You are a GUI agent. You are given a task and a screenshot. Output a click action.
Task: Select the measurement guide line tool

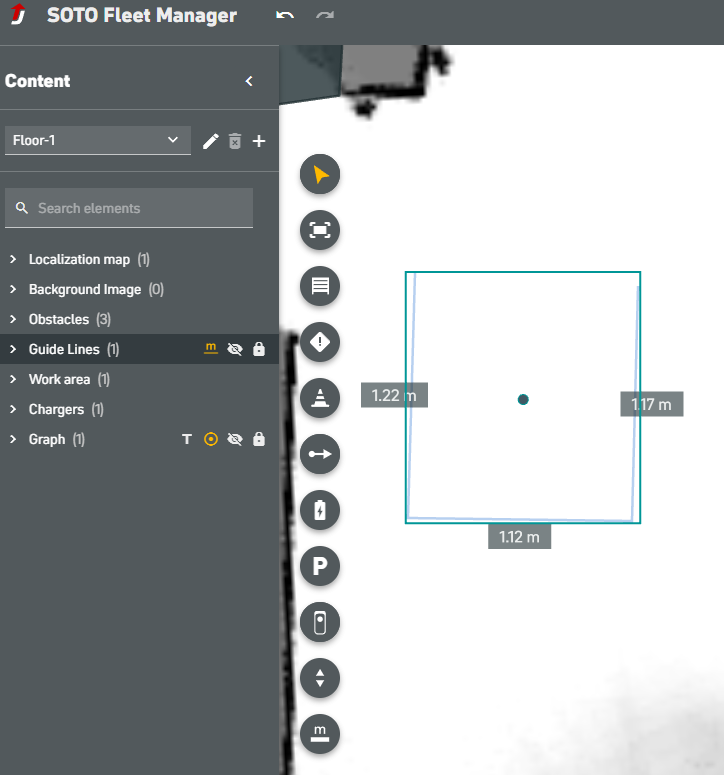(x=320, y=734)
